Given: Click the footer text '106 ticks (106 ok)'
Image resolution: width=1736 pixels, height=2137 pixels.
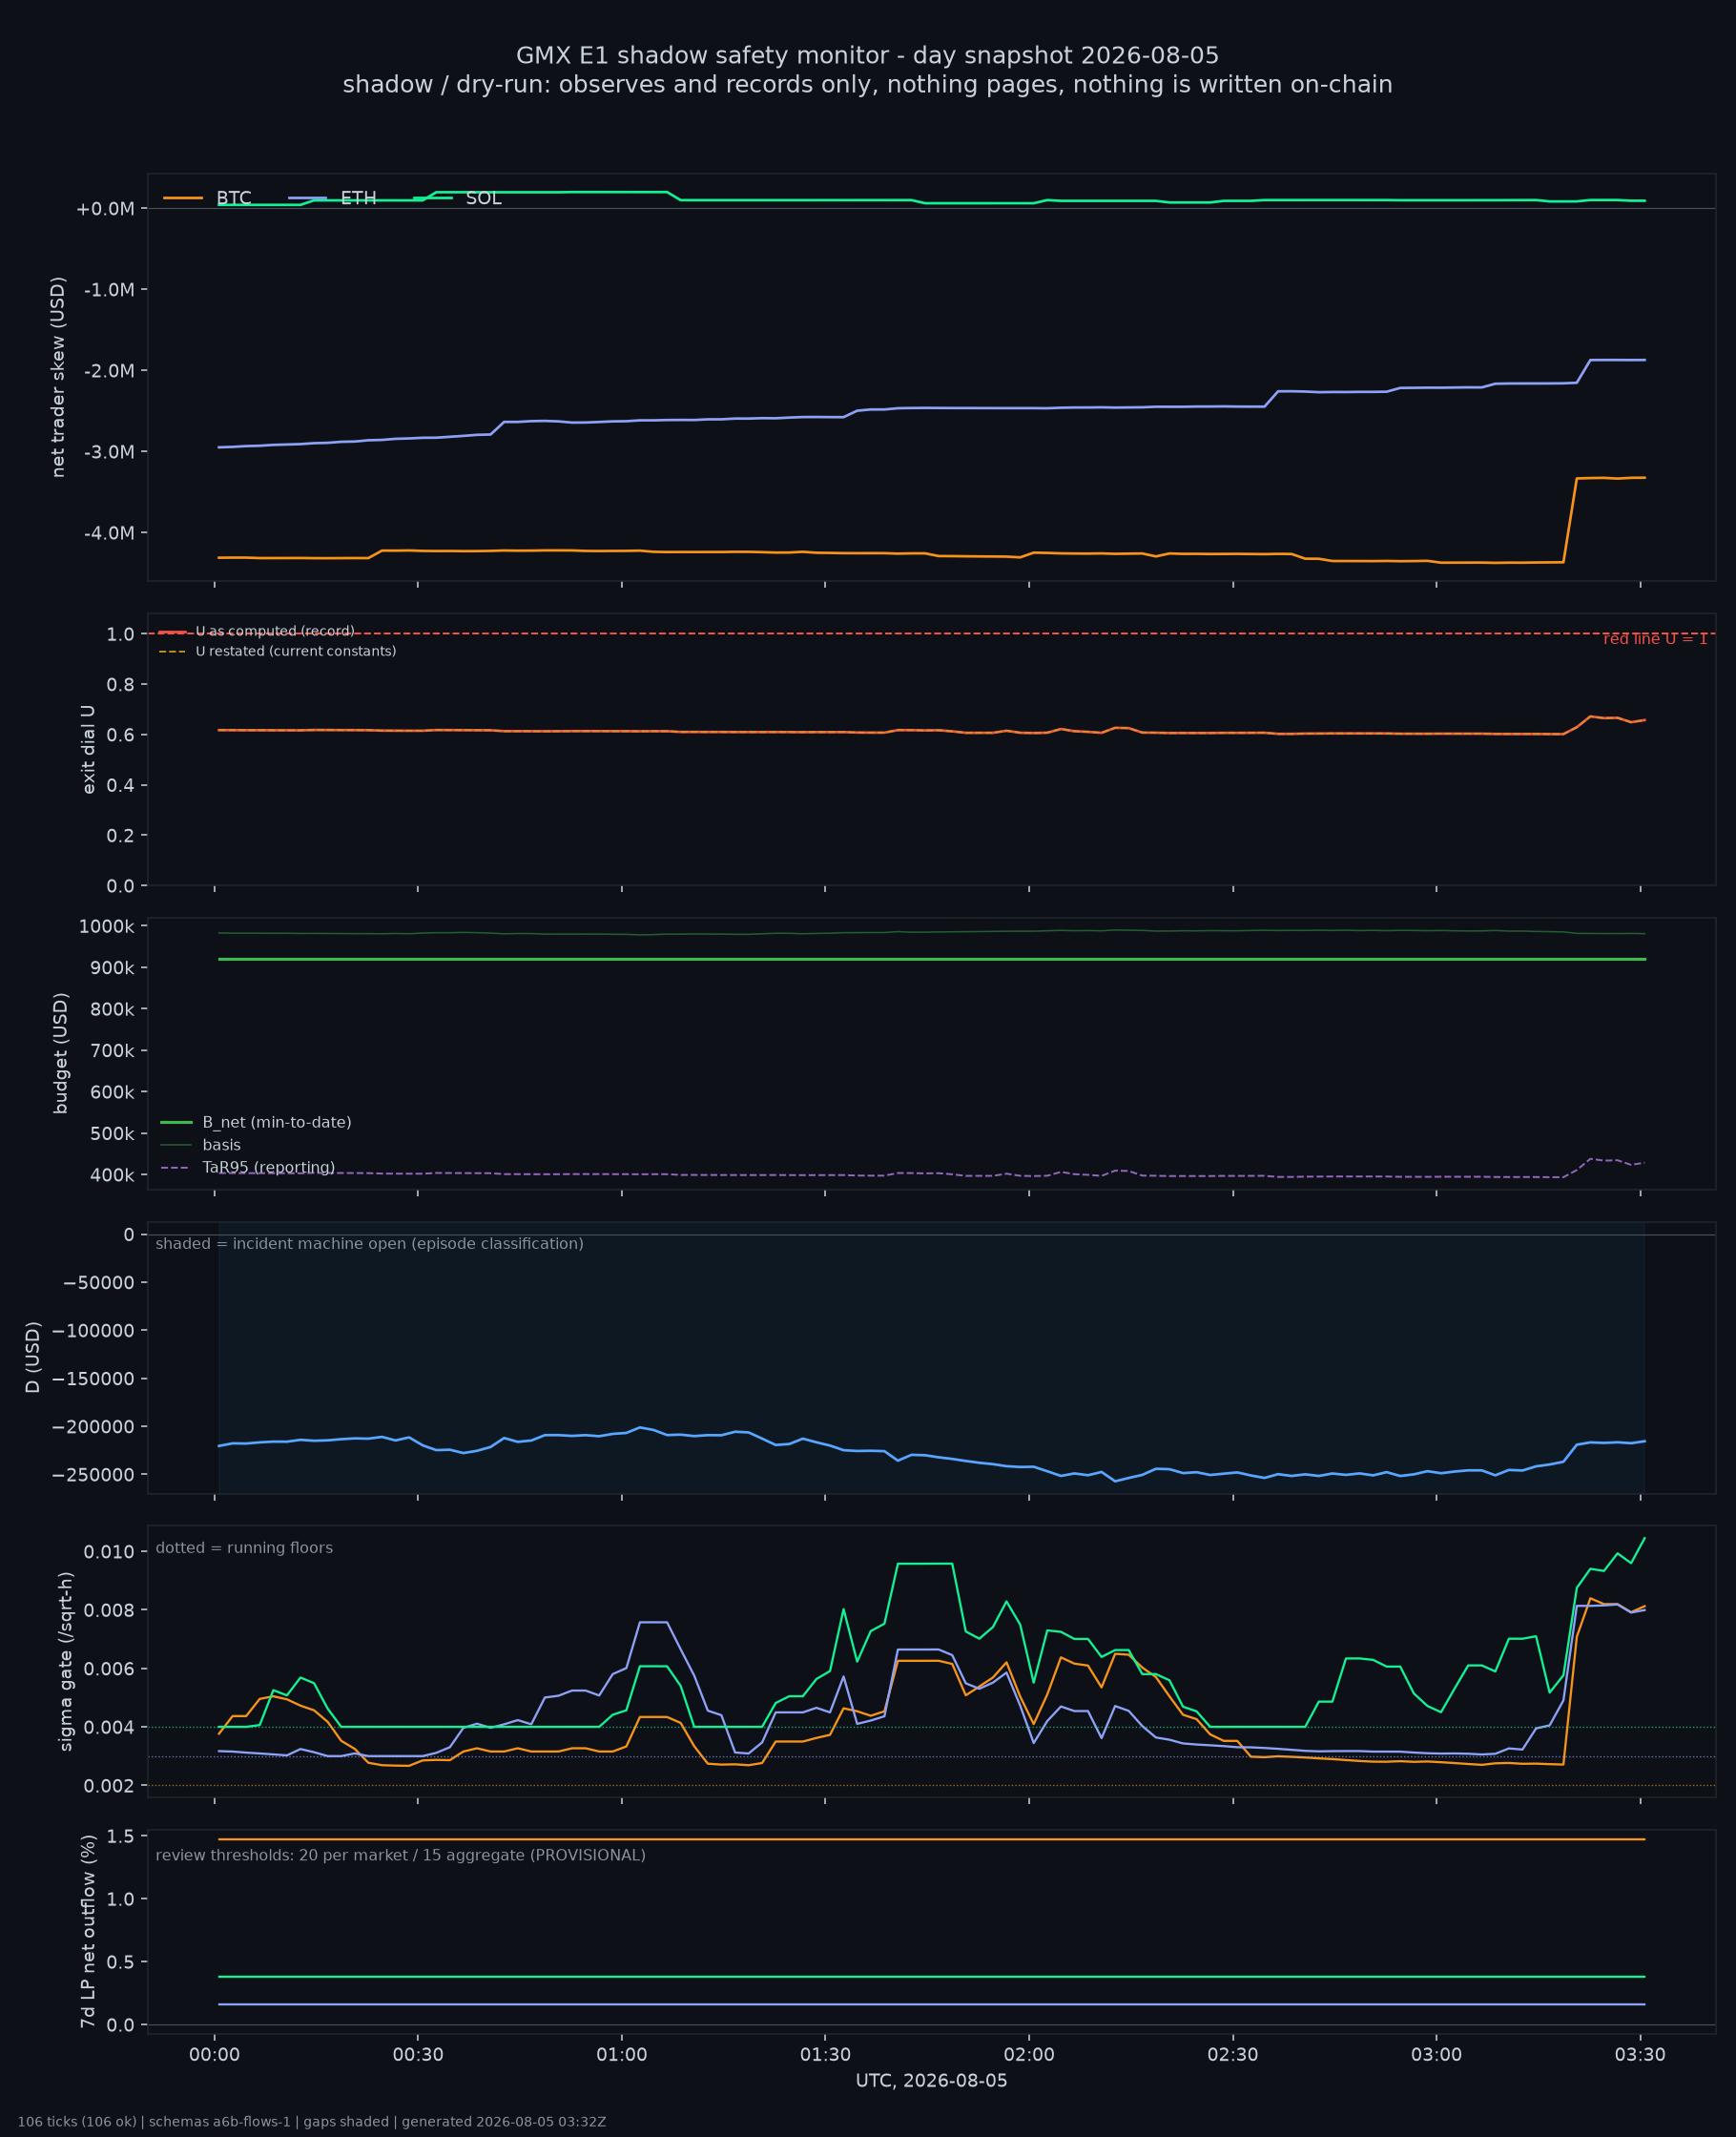Looking at the screenshot, I should click(77, 2122).
